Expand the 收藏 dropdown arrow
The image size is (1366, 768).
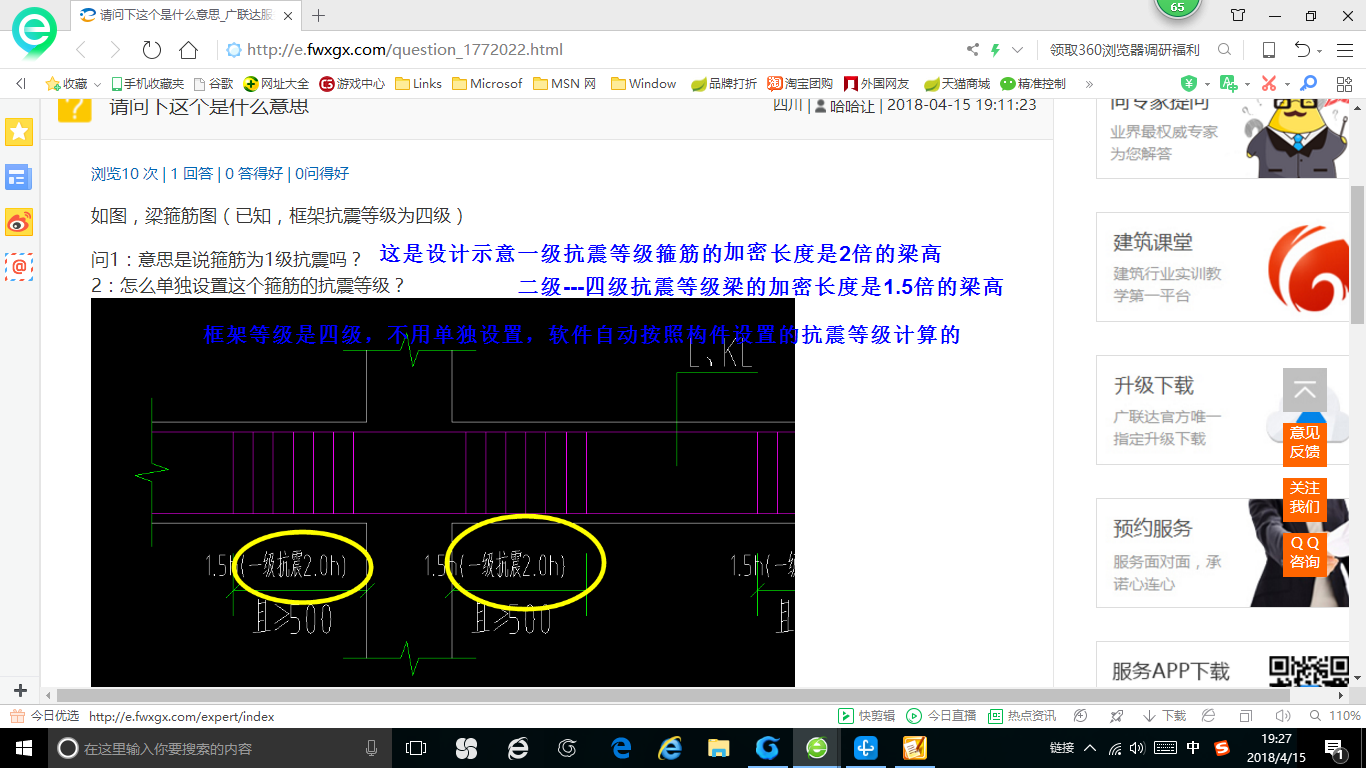click(x=98, y=85)
